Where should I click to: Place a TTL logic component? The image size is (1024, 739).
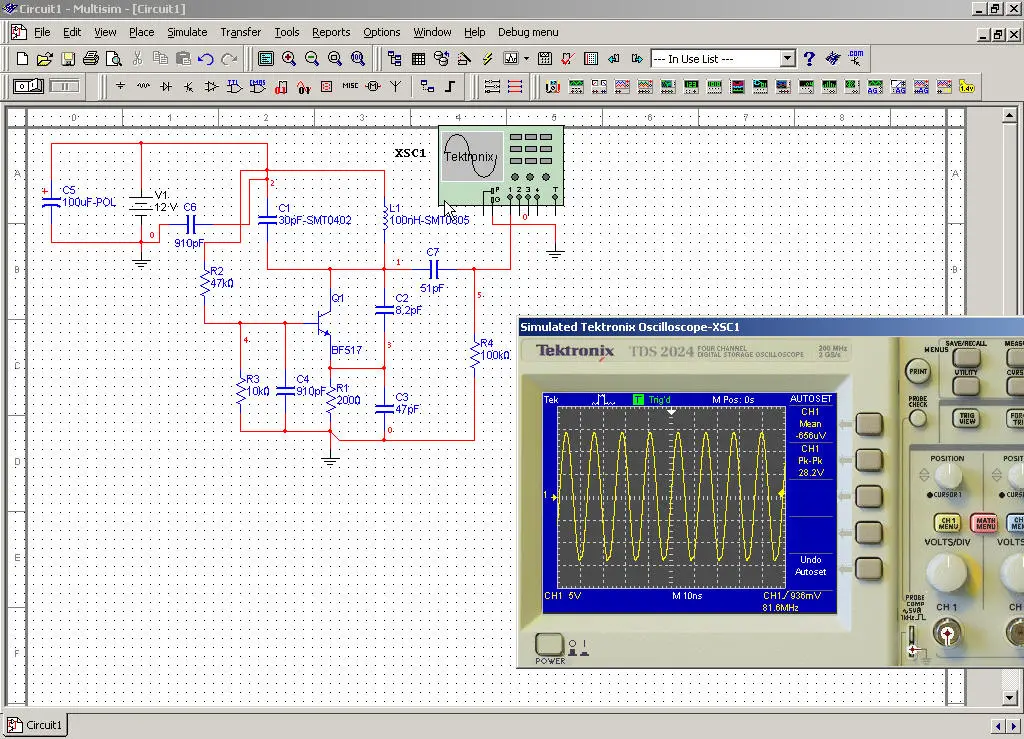(x=234, y=86)
